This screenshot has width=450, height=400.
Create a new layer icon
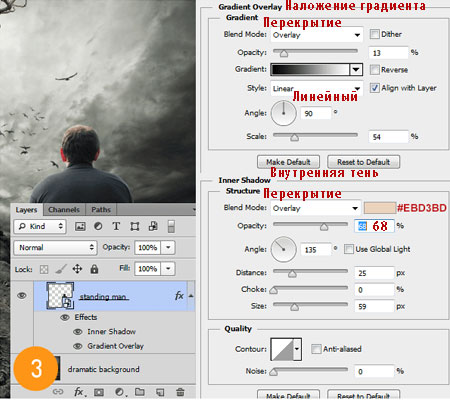coord(160,392)
